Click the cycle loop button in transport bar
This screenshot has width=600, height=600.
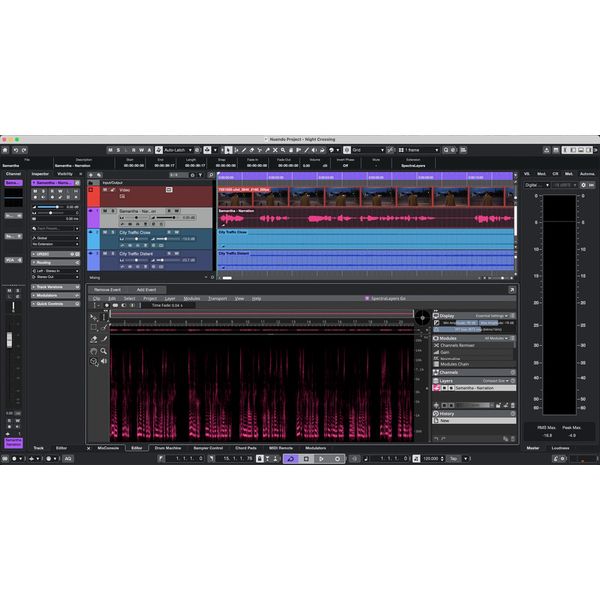[290, 458]
